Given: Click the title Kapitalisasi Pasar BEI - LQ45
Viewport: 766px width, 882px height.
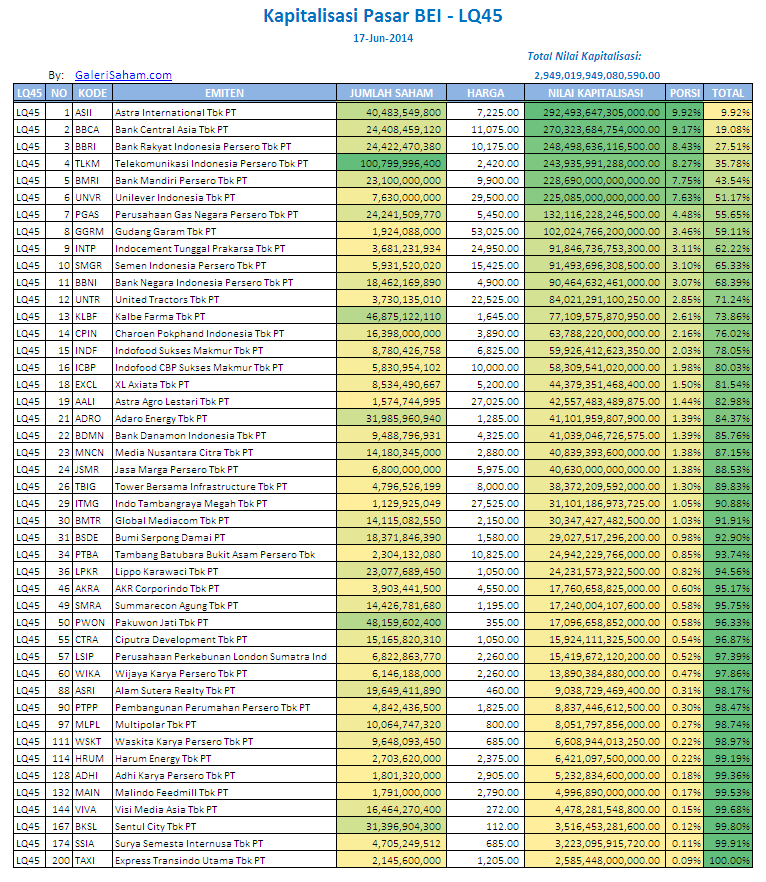Looking at the screenshot, I should pyautogui.click(x=382, y=16).
